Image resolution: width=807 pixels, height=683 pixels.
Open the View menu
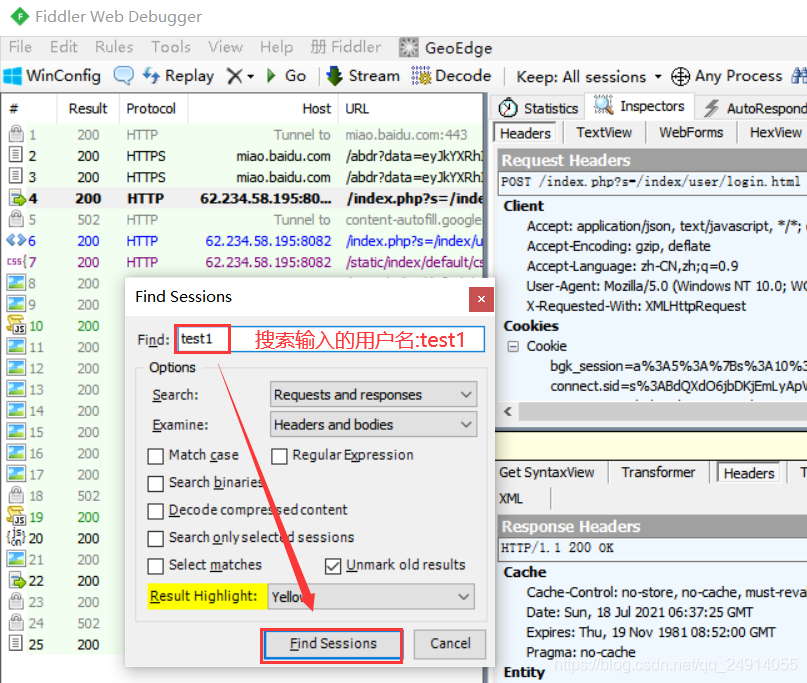(225, 47)
